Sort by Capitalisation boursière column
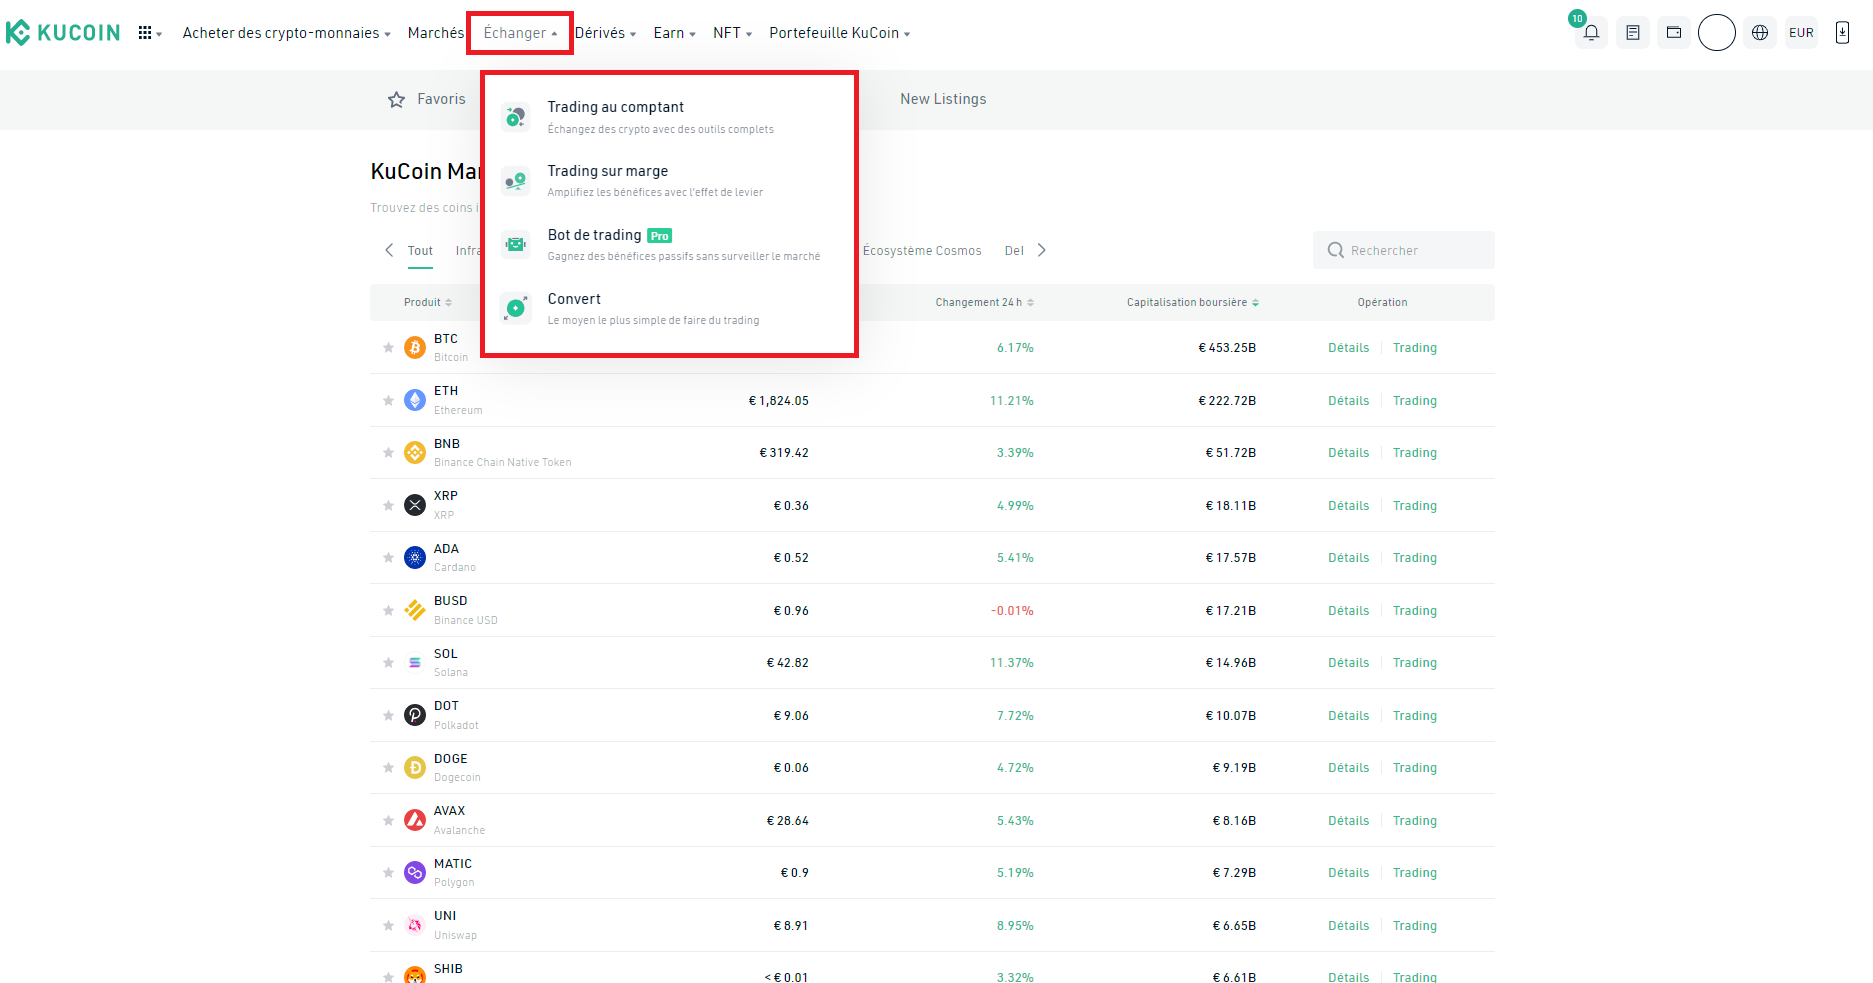Screen dimensions: 1873x983 [x=1192, y=302]
